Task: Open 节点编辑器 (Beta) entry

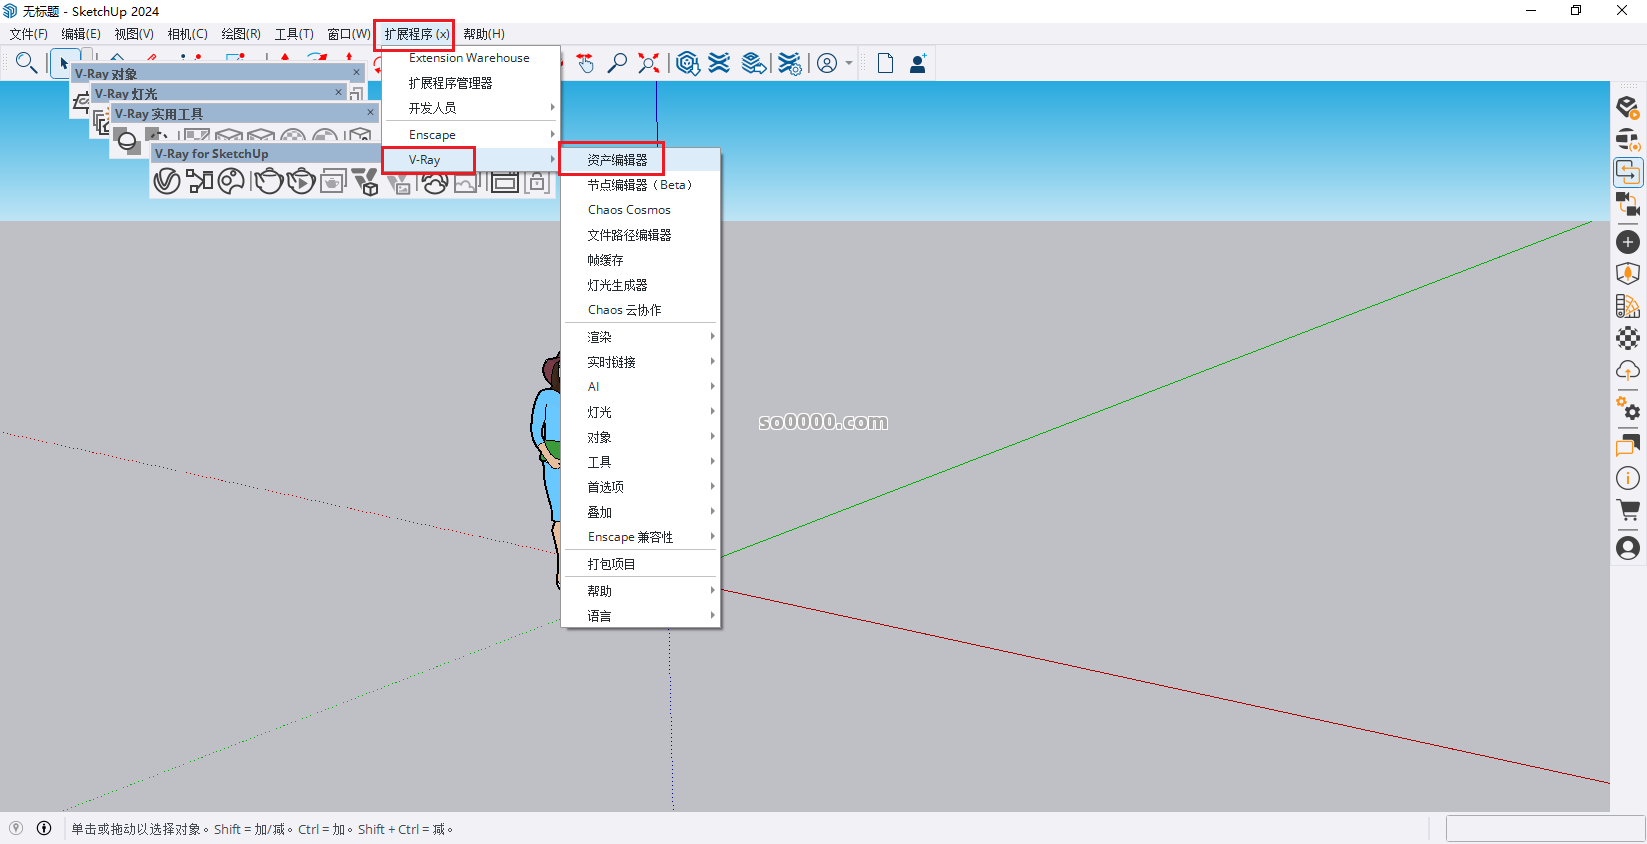Action: [640, 185]
